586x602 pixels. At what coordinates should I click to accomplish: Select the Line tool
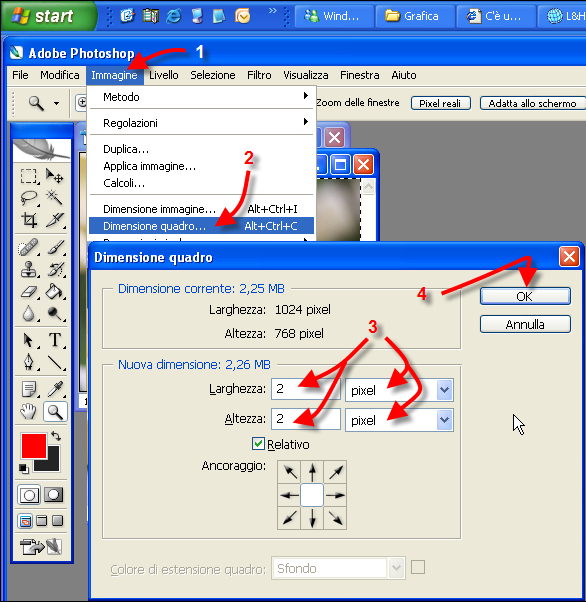(x=55, y=362)
